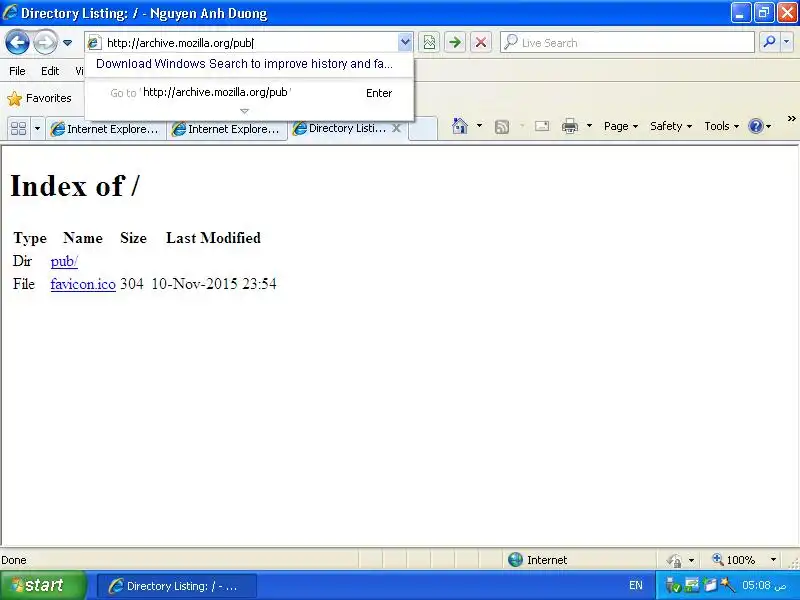Click the Size column header
The height and width of the screenshot is (600, 800).
pyautogui.click(x=133, y=238)
